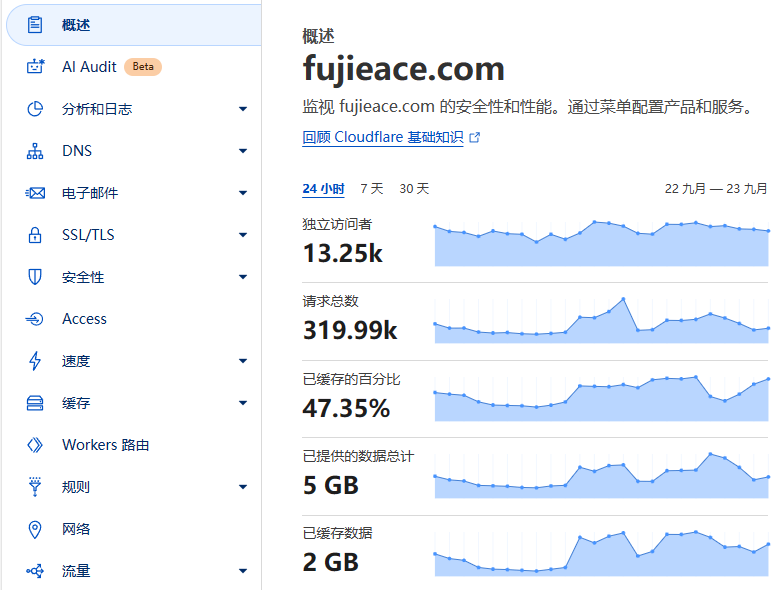780x590 pixels.
Task: Click the 已缓存数据 sparkline chart
Action: tap(601, 554)
